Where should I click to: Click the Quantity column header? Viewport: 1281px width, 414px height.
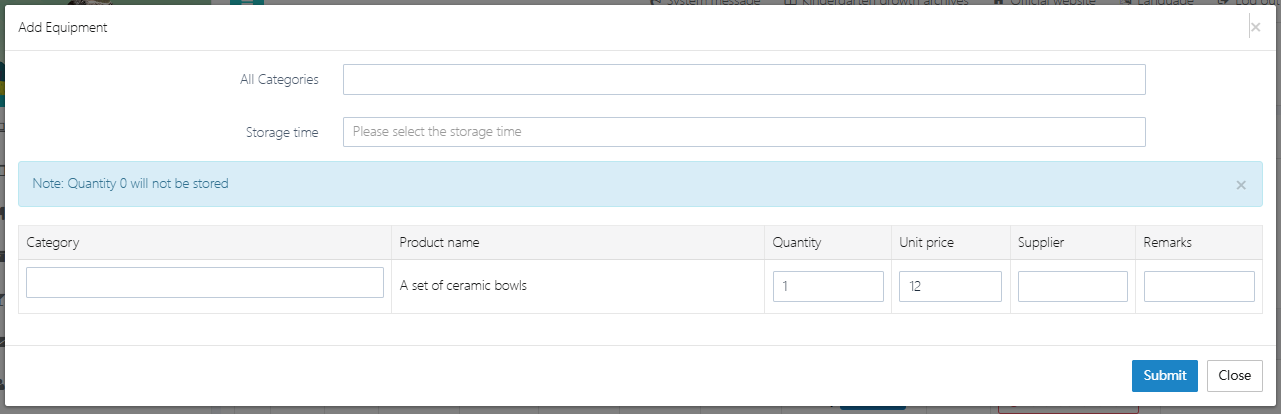coord(797,243)
